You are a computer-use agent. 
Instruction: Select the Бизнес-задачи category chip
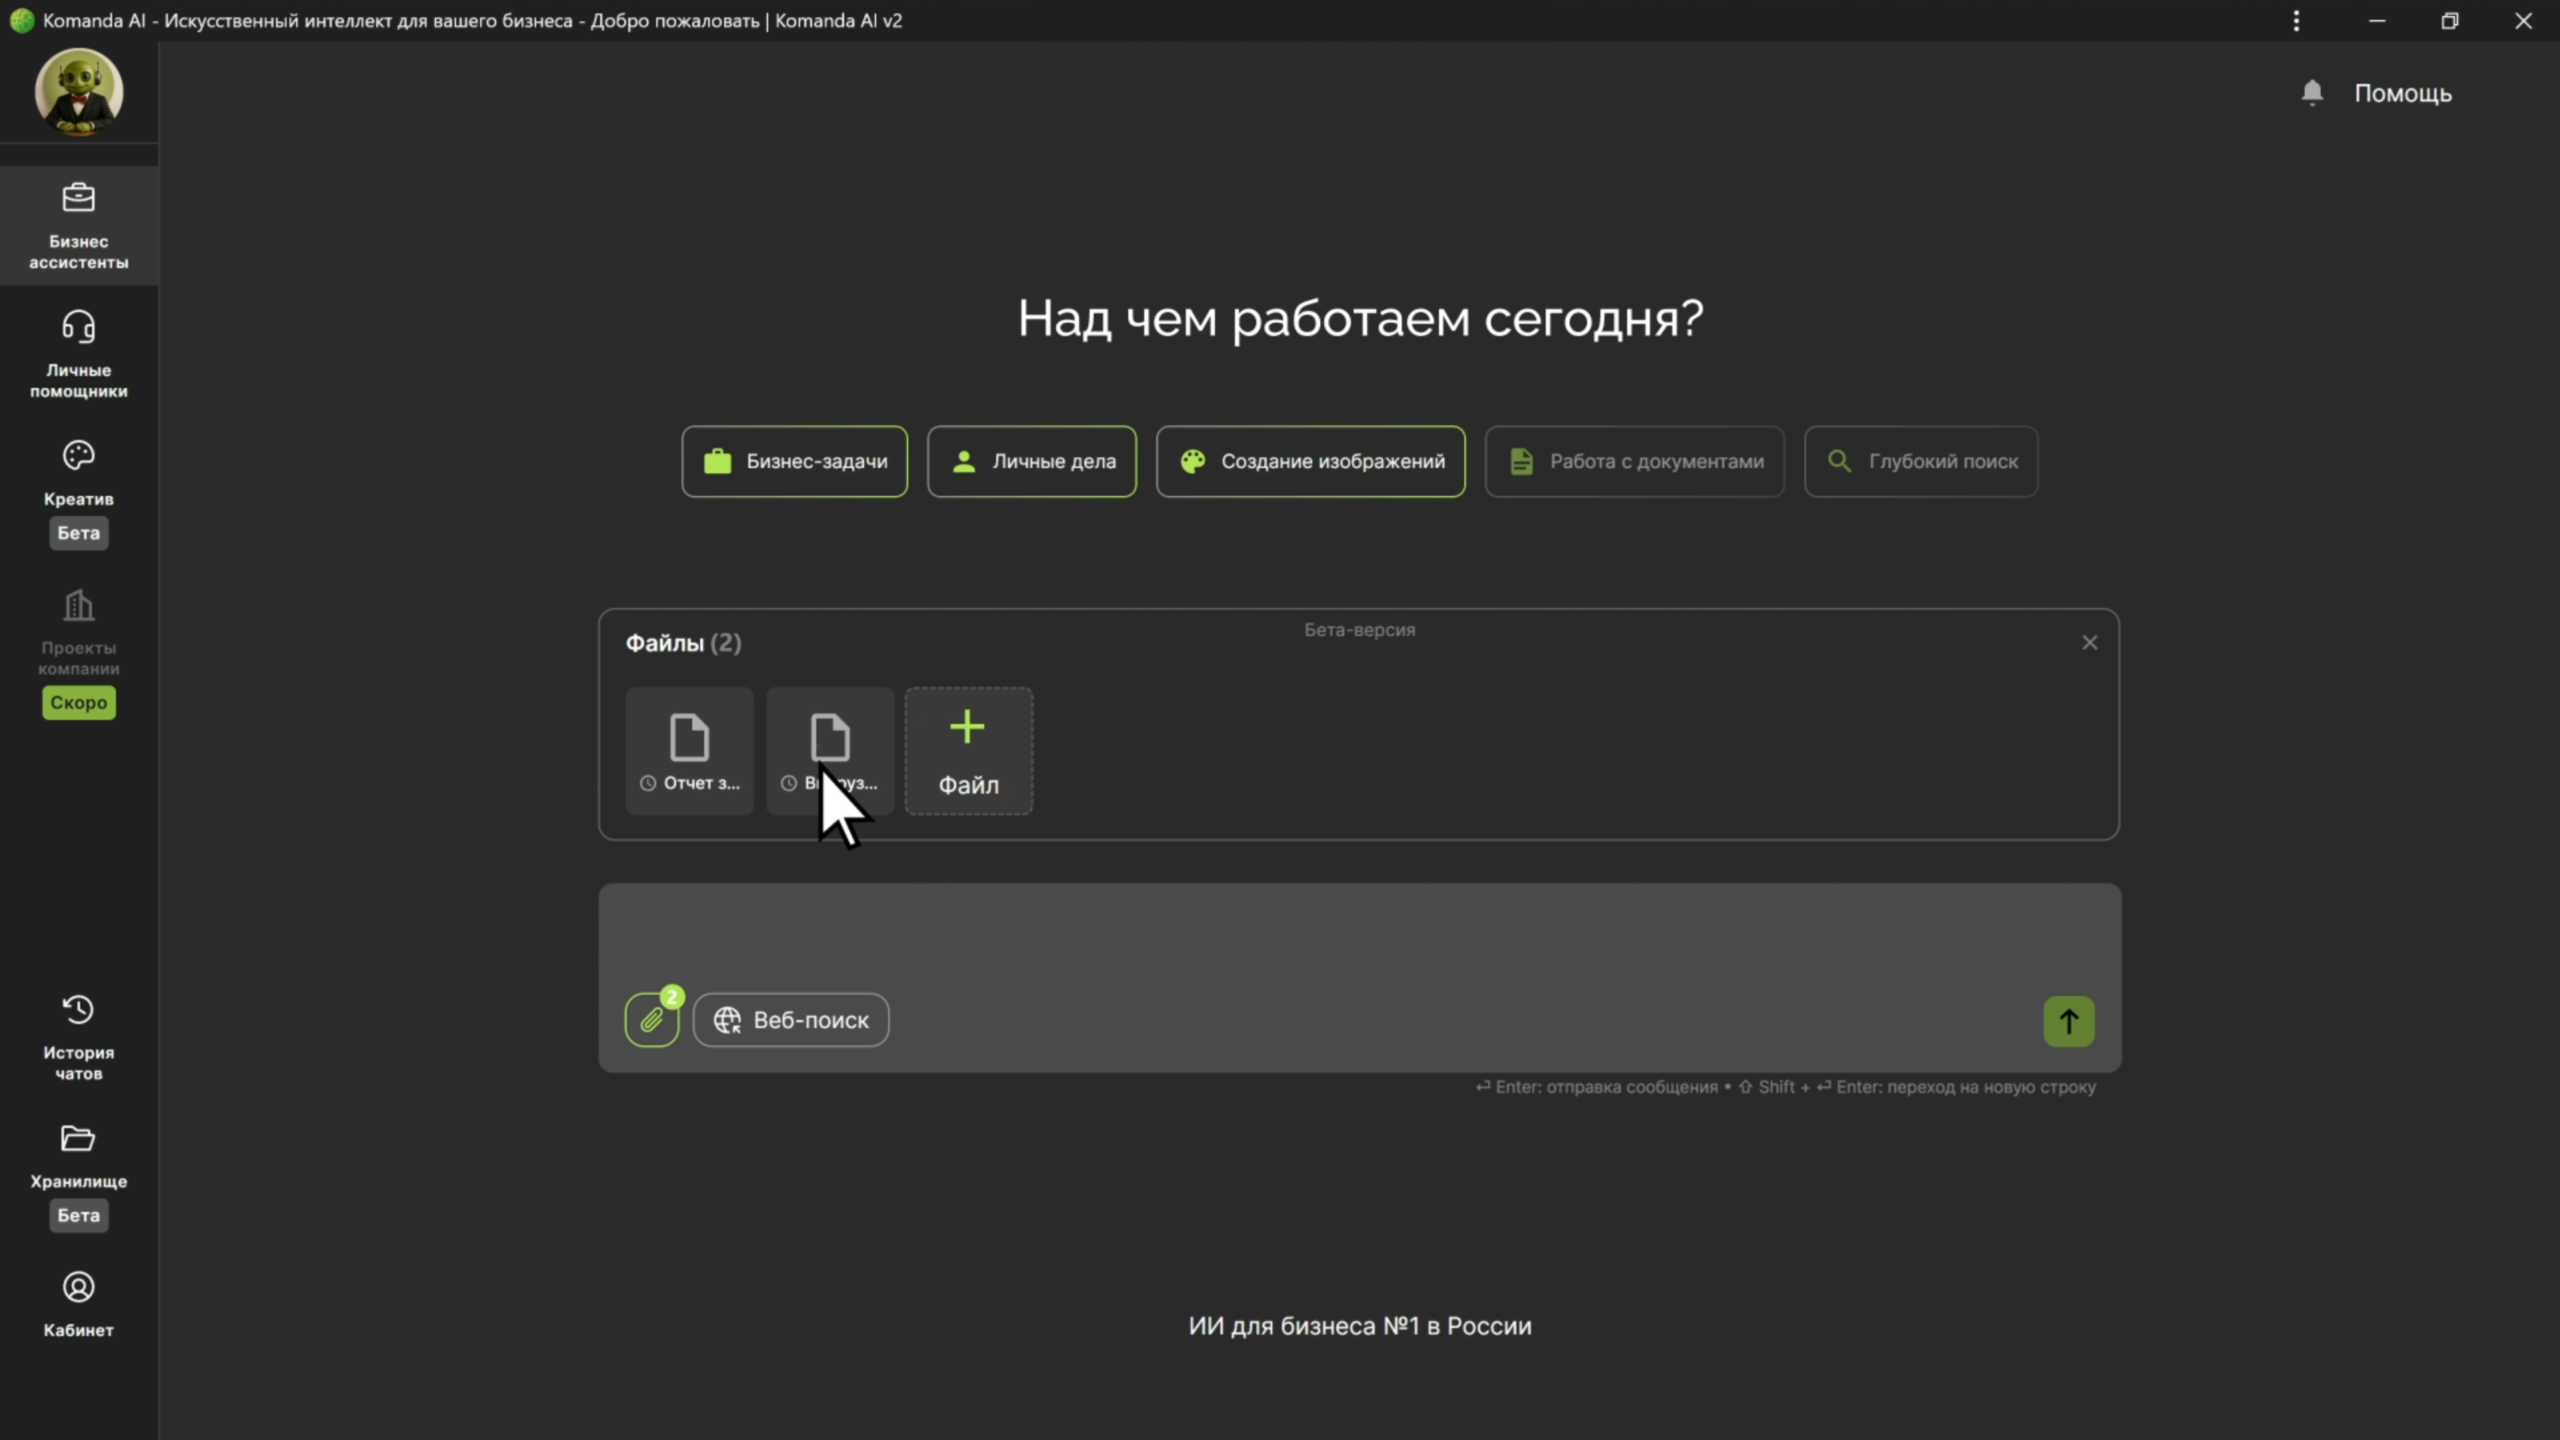(795, 461)
